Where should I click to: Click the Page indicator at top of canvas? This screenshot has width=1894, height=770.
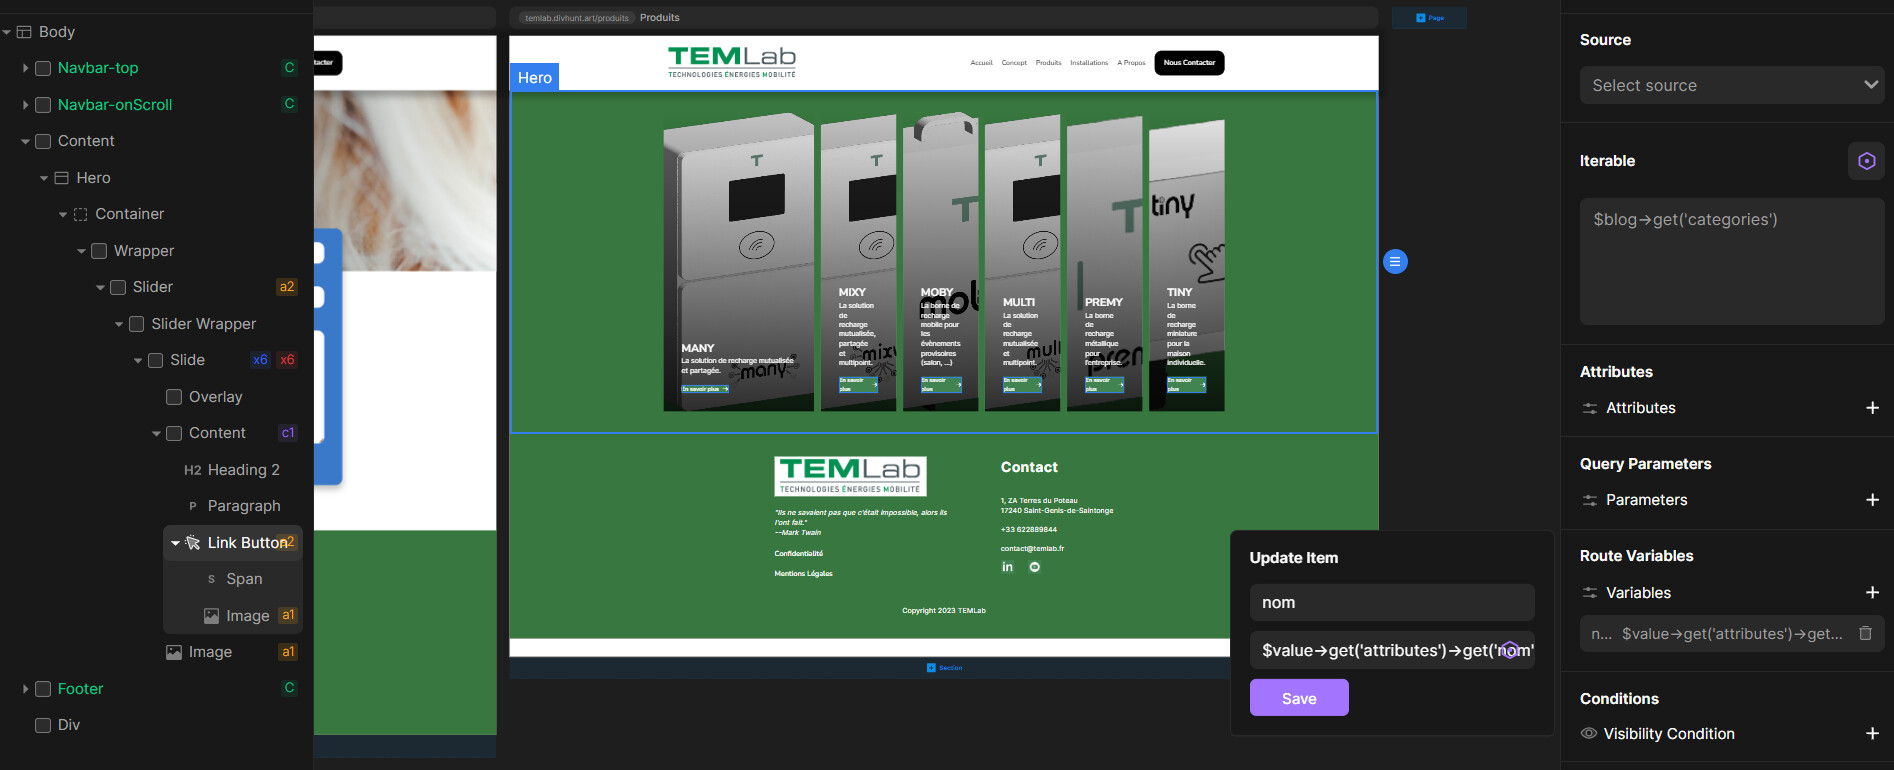[x=1430, y=18]
